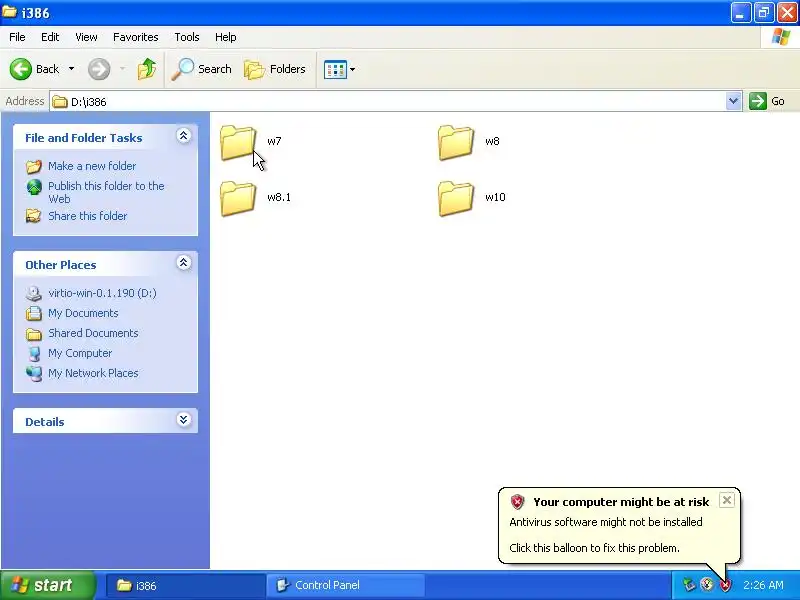Open My Documents from Other Places
The image size is (800, 600).
tap(83, 313)
